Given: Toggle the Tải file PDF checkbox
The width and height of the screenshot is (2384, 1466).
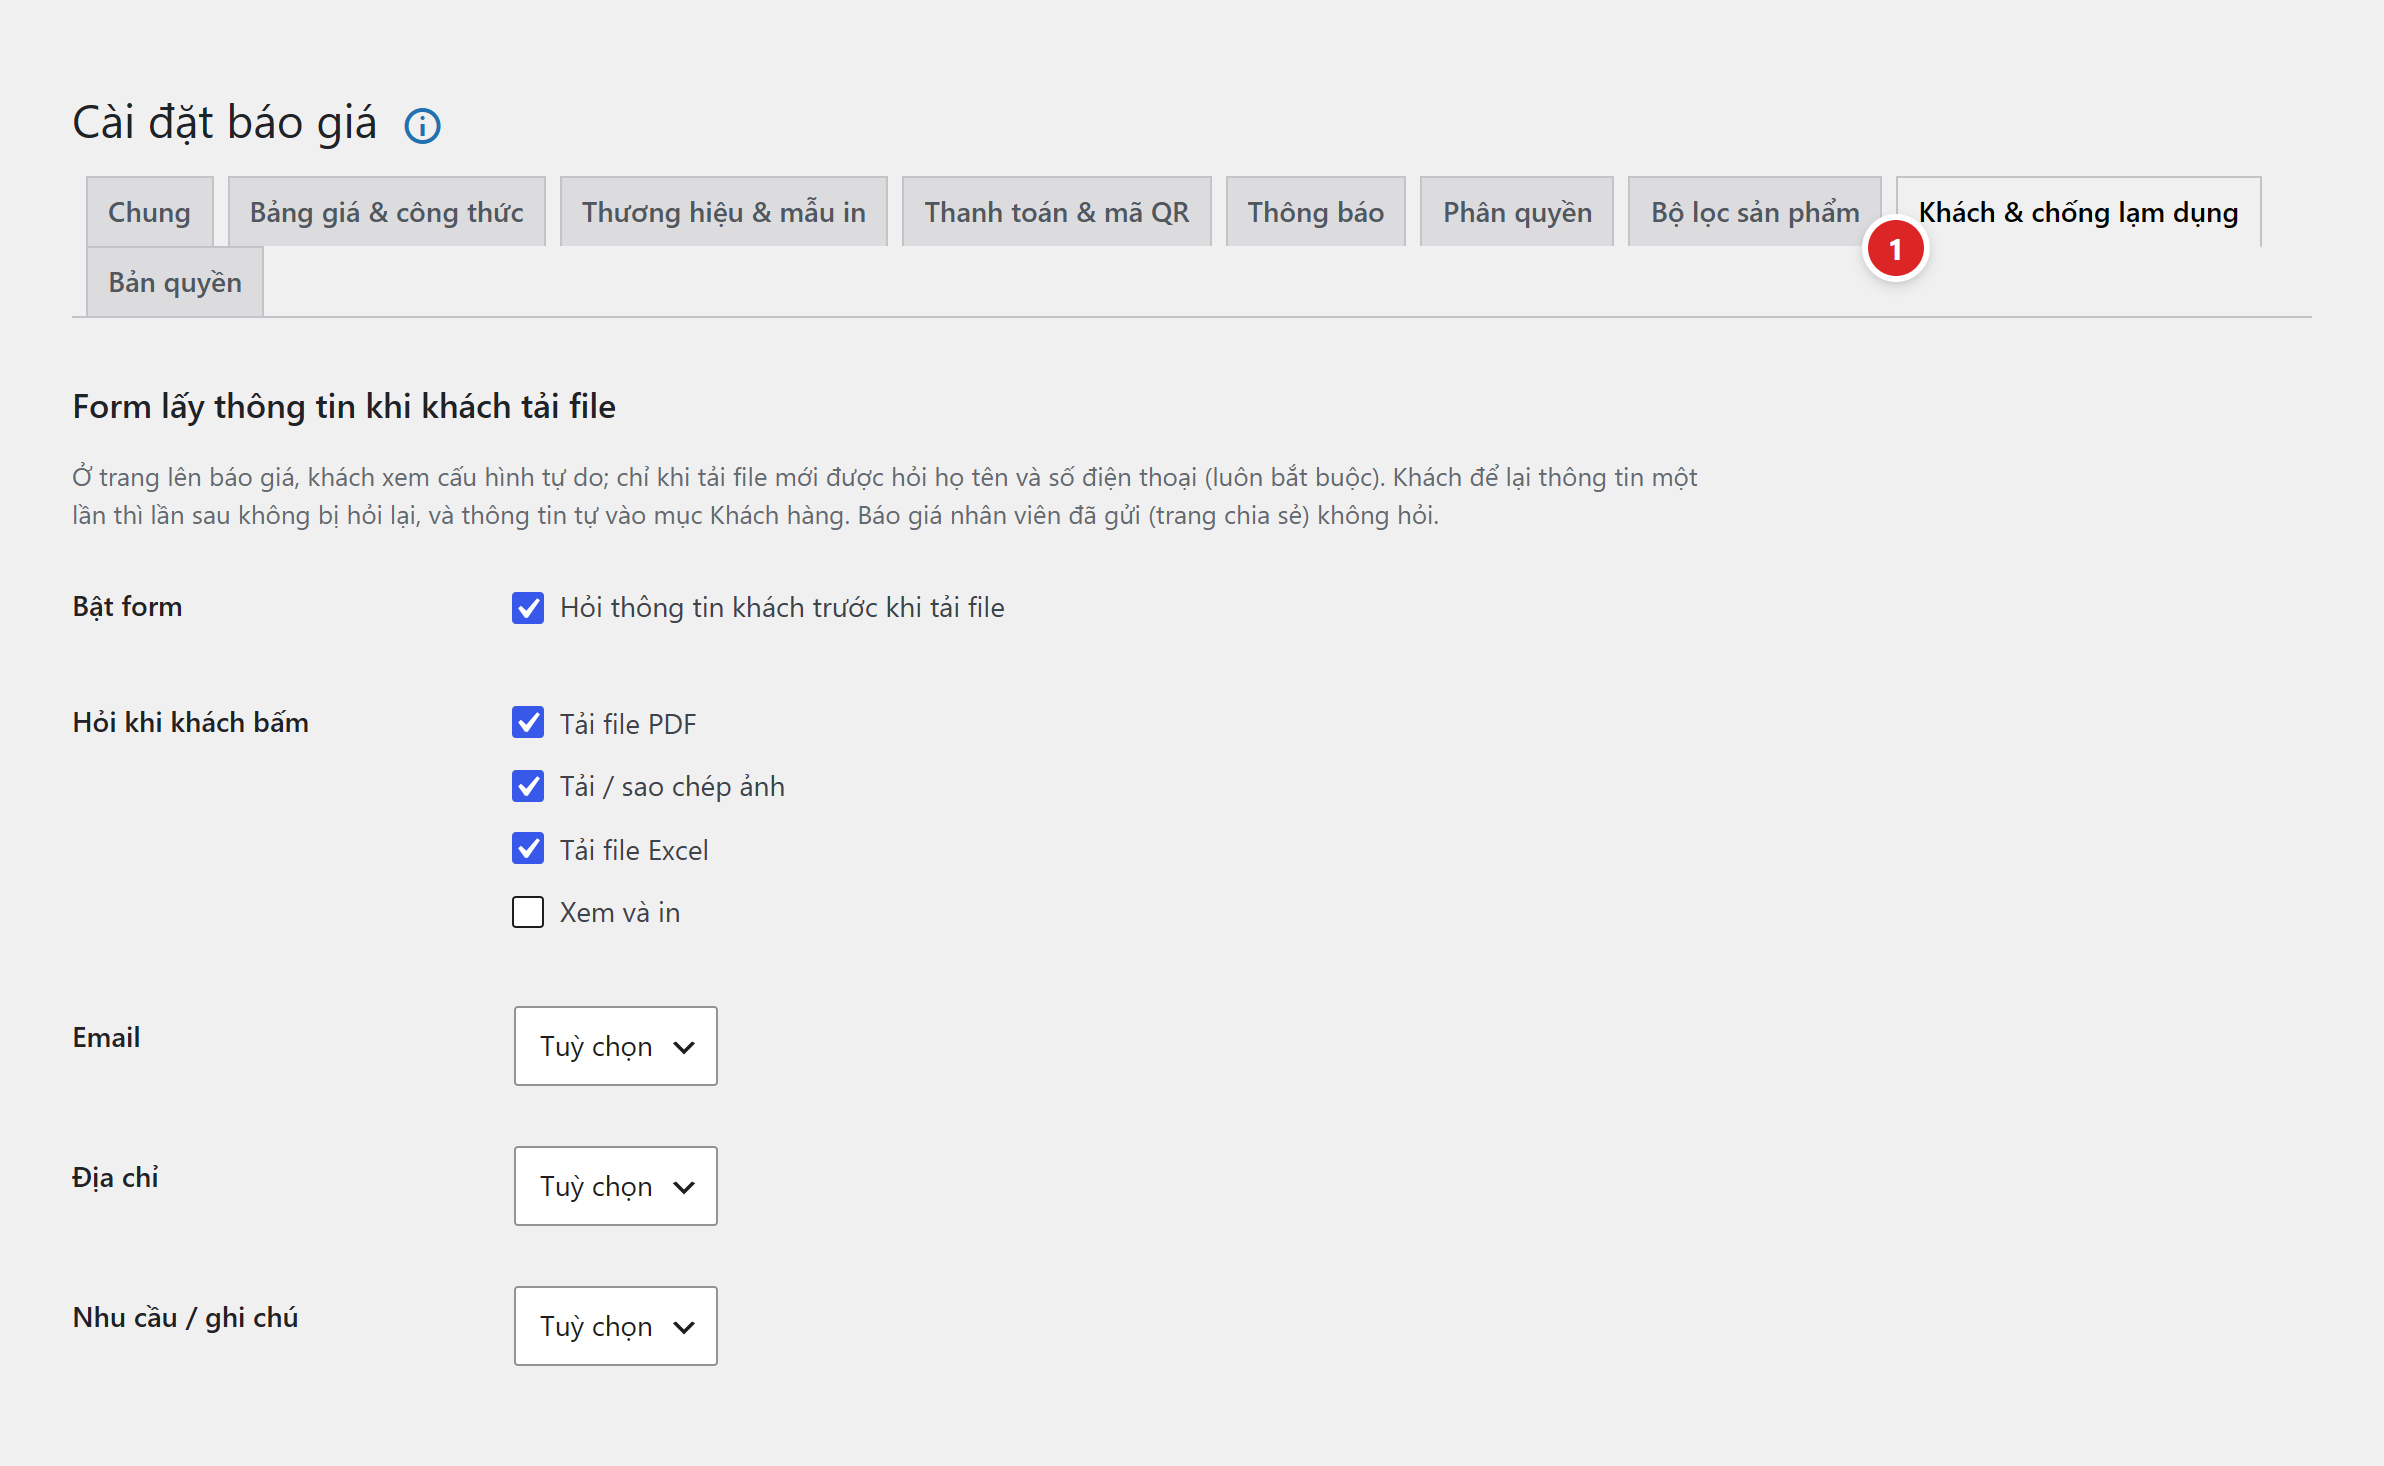Looking at the screenshot, I should [528, 723].
